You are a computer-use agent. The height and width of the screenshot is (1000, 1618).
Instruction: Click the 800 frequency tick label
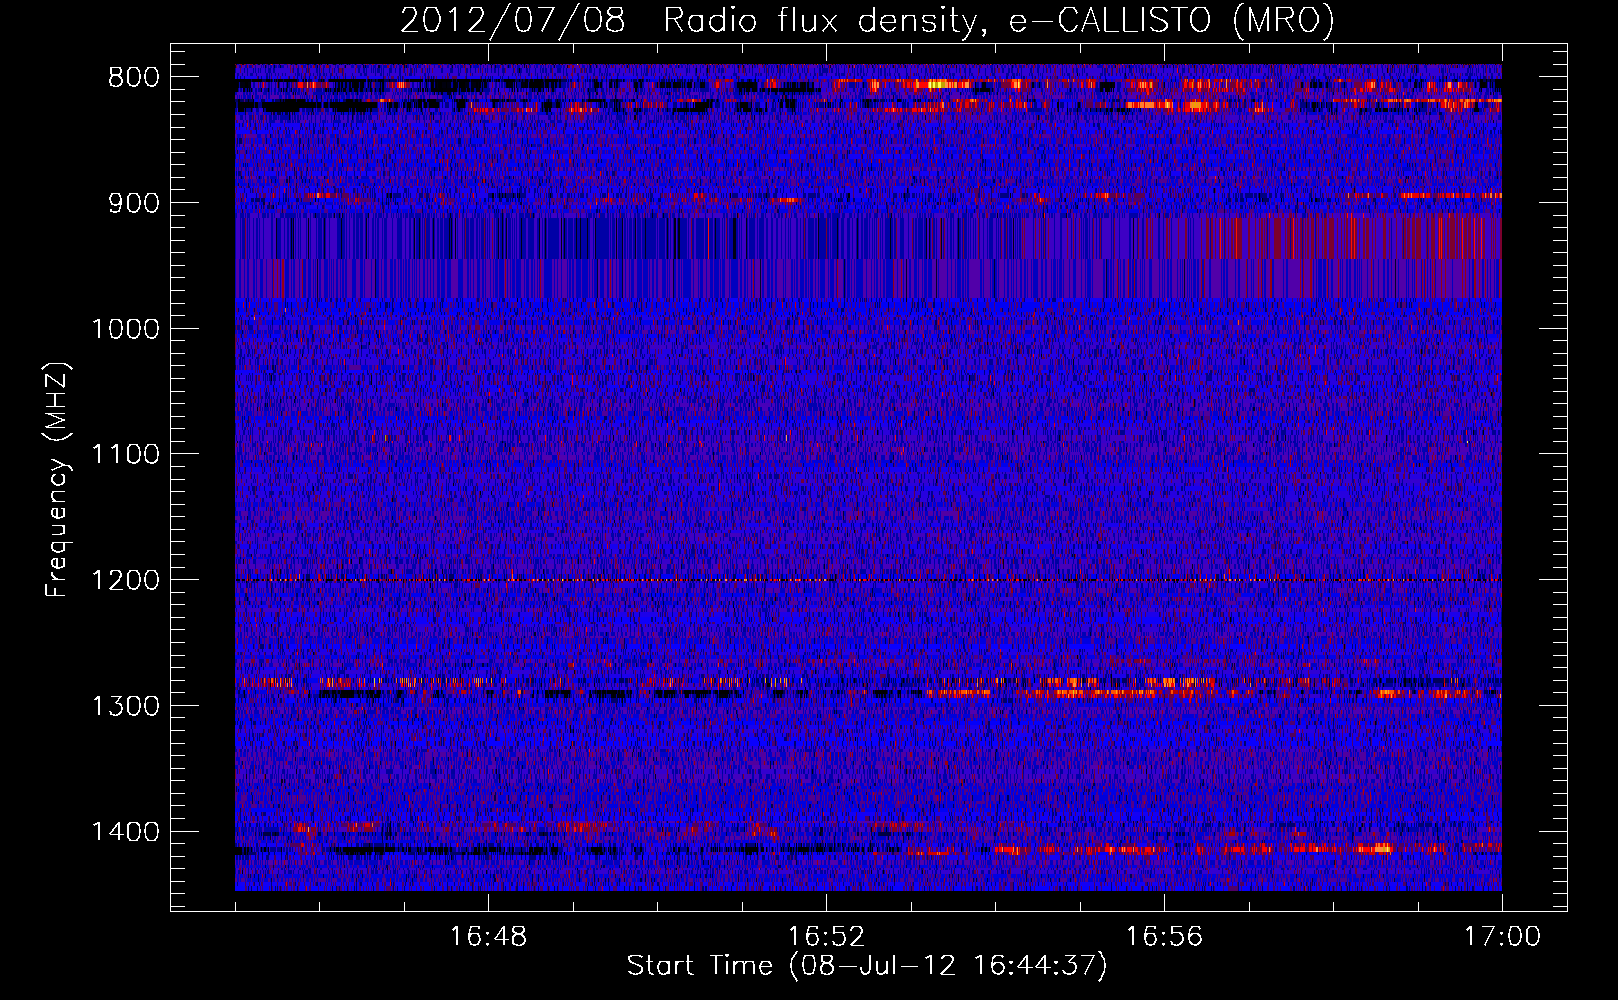[134, 78]
